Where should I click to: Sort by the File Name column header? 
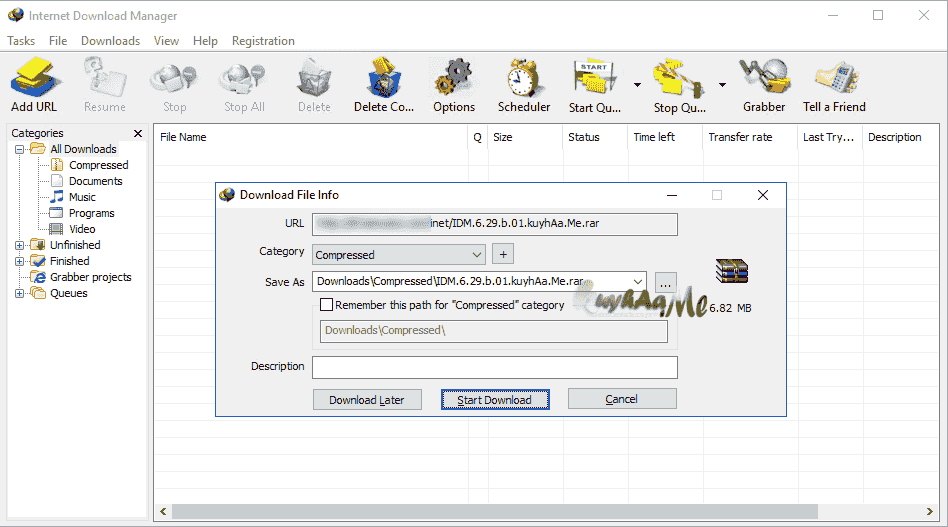pyautogui.click(x=311, y=137)
